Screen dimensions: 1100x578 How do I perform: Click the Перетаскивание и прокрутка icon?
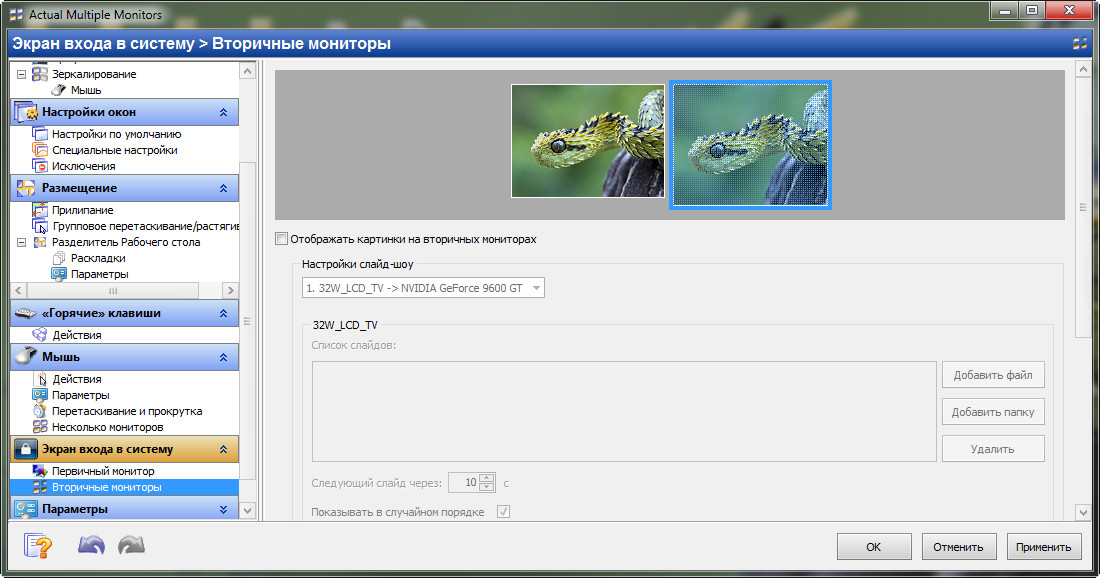pos(40,411)
